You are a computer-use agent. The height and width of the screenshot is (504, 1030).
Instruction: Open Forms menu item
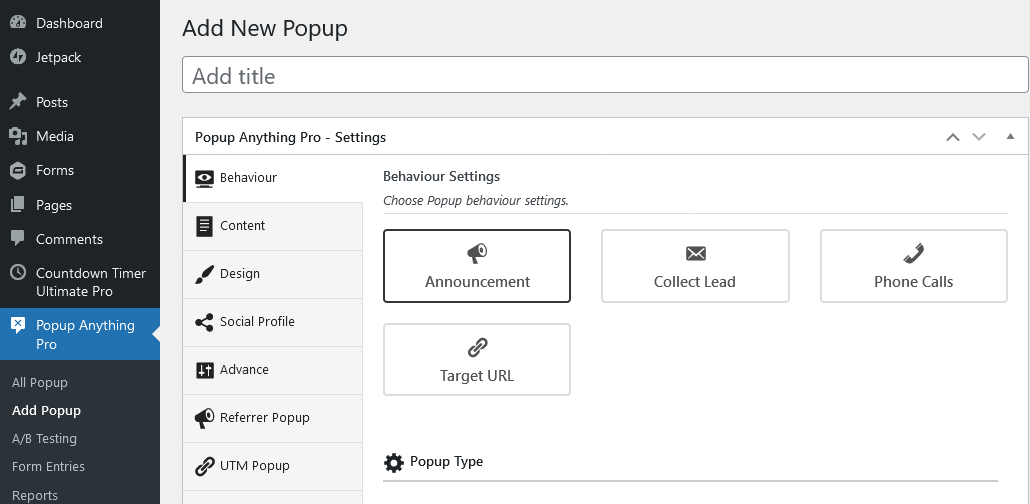click(x=79, y=170)
